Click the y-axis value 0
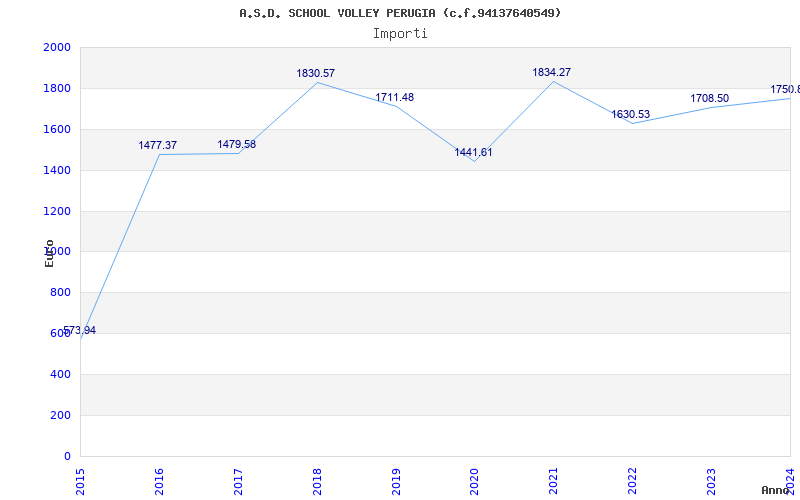 coord(67,456)
